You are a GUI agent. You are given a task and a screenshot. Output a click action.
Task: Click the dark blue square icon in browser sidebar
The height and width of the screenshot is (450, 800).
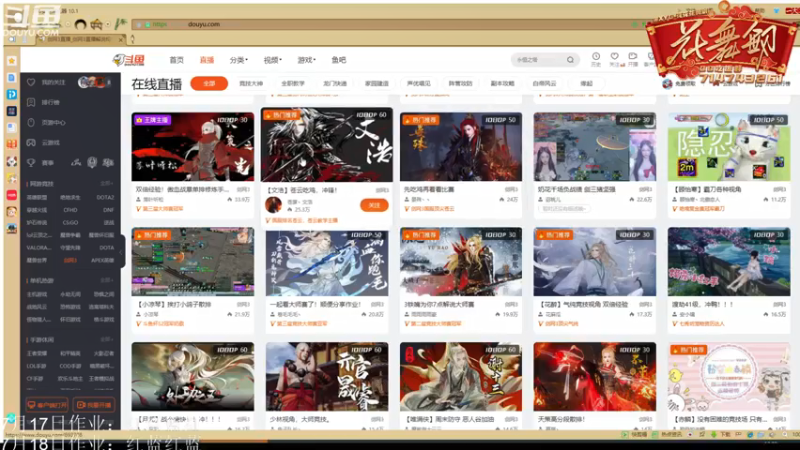(x=12, y=111)
